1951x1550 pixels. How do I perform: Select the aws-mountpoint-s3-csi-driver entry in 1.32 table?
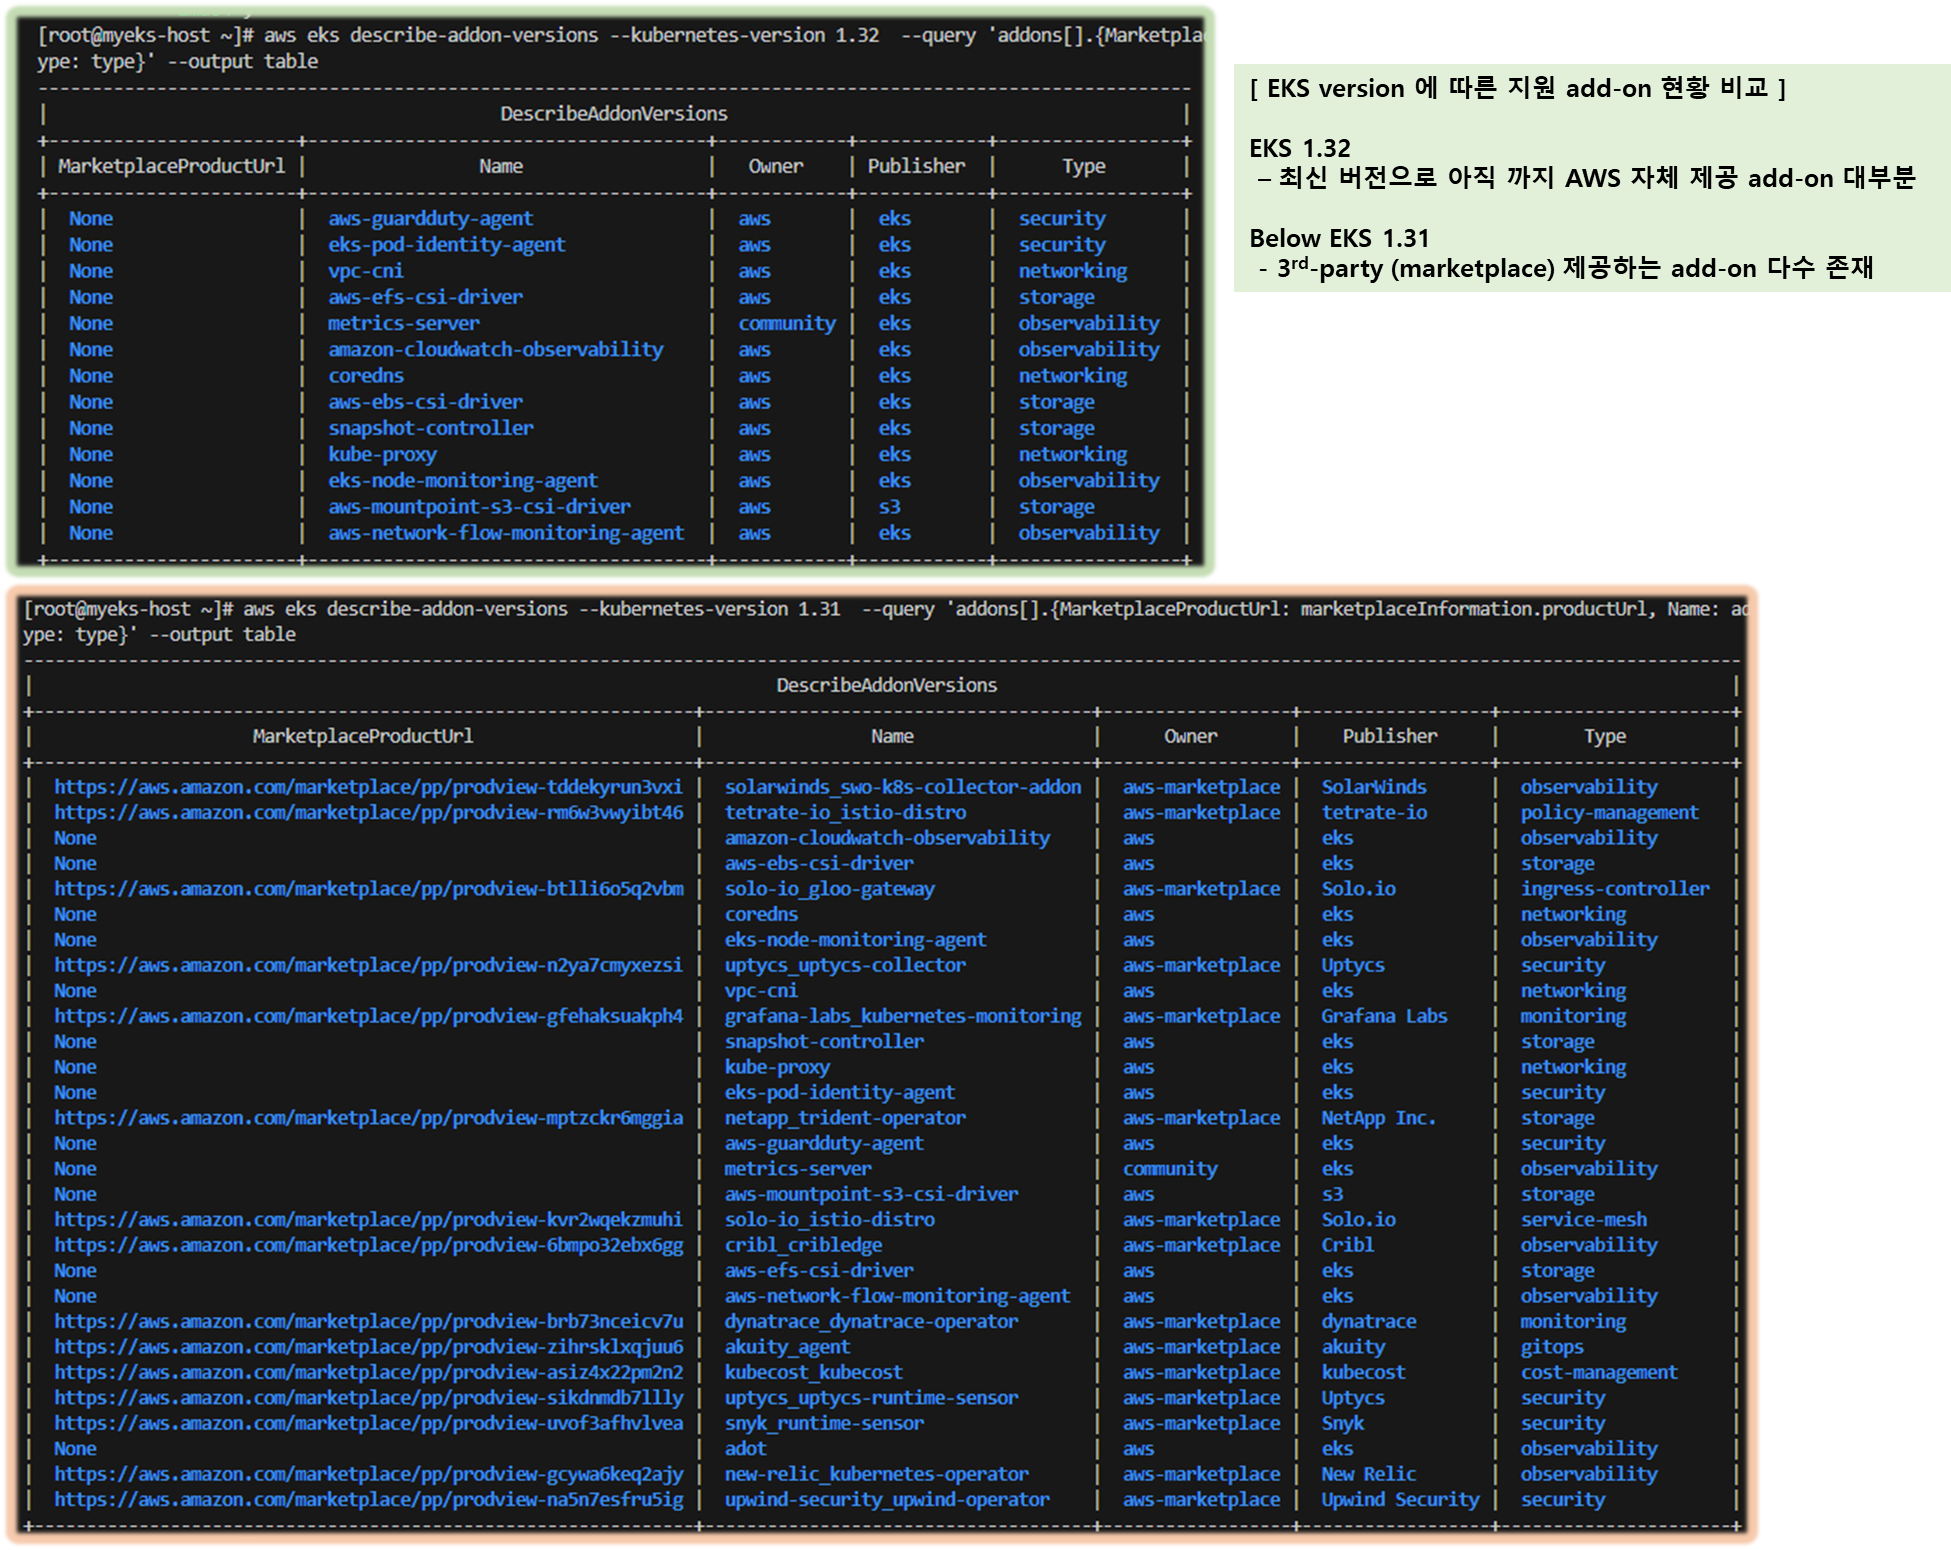point(479,507)
